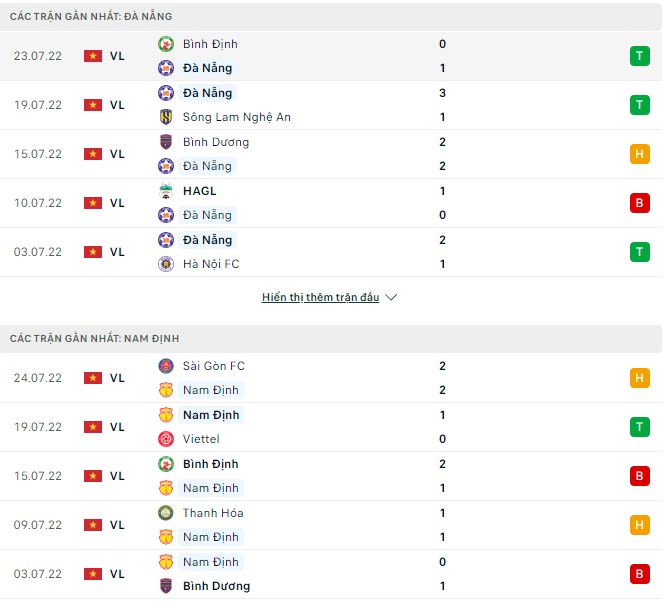Click the red B badge for the HAGL match

(639, 203)
